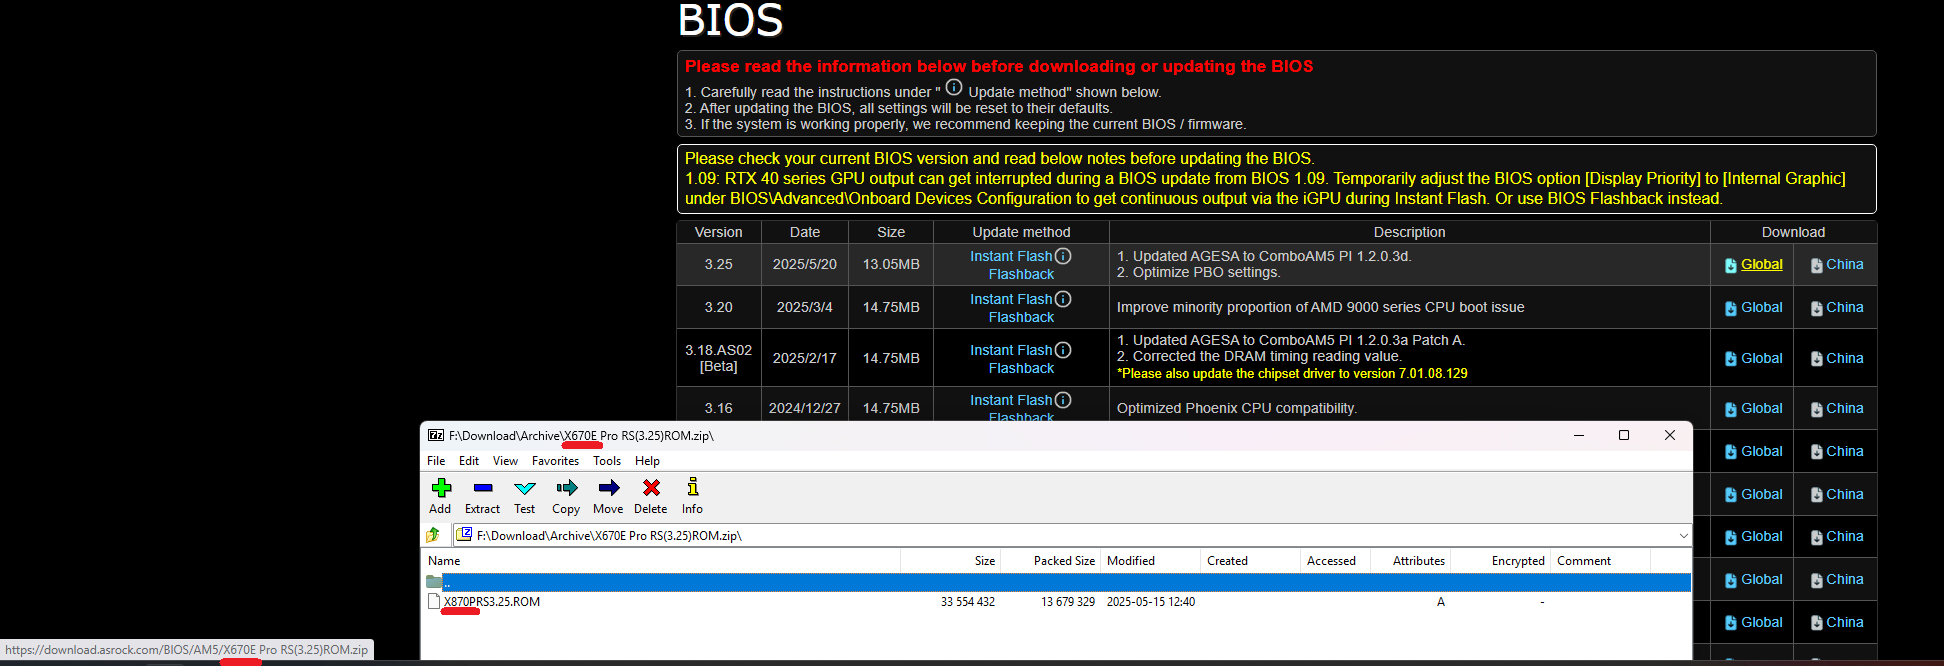Viewport: 1944px width, 666px height.
Task: Open Flashback link for version 3.25
Action: pos(1021,274)
